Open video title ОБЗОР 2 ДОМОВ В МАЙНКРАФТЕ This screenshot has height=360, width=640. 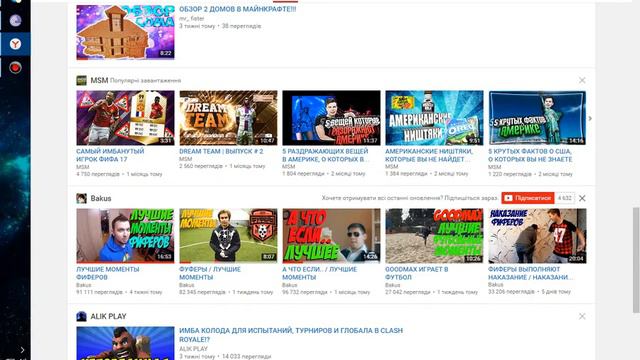coord(238,9)
